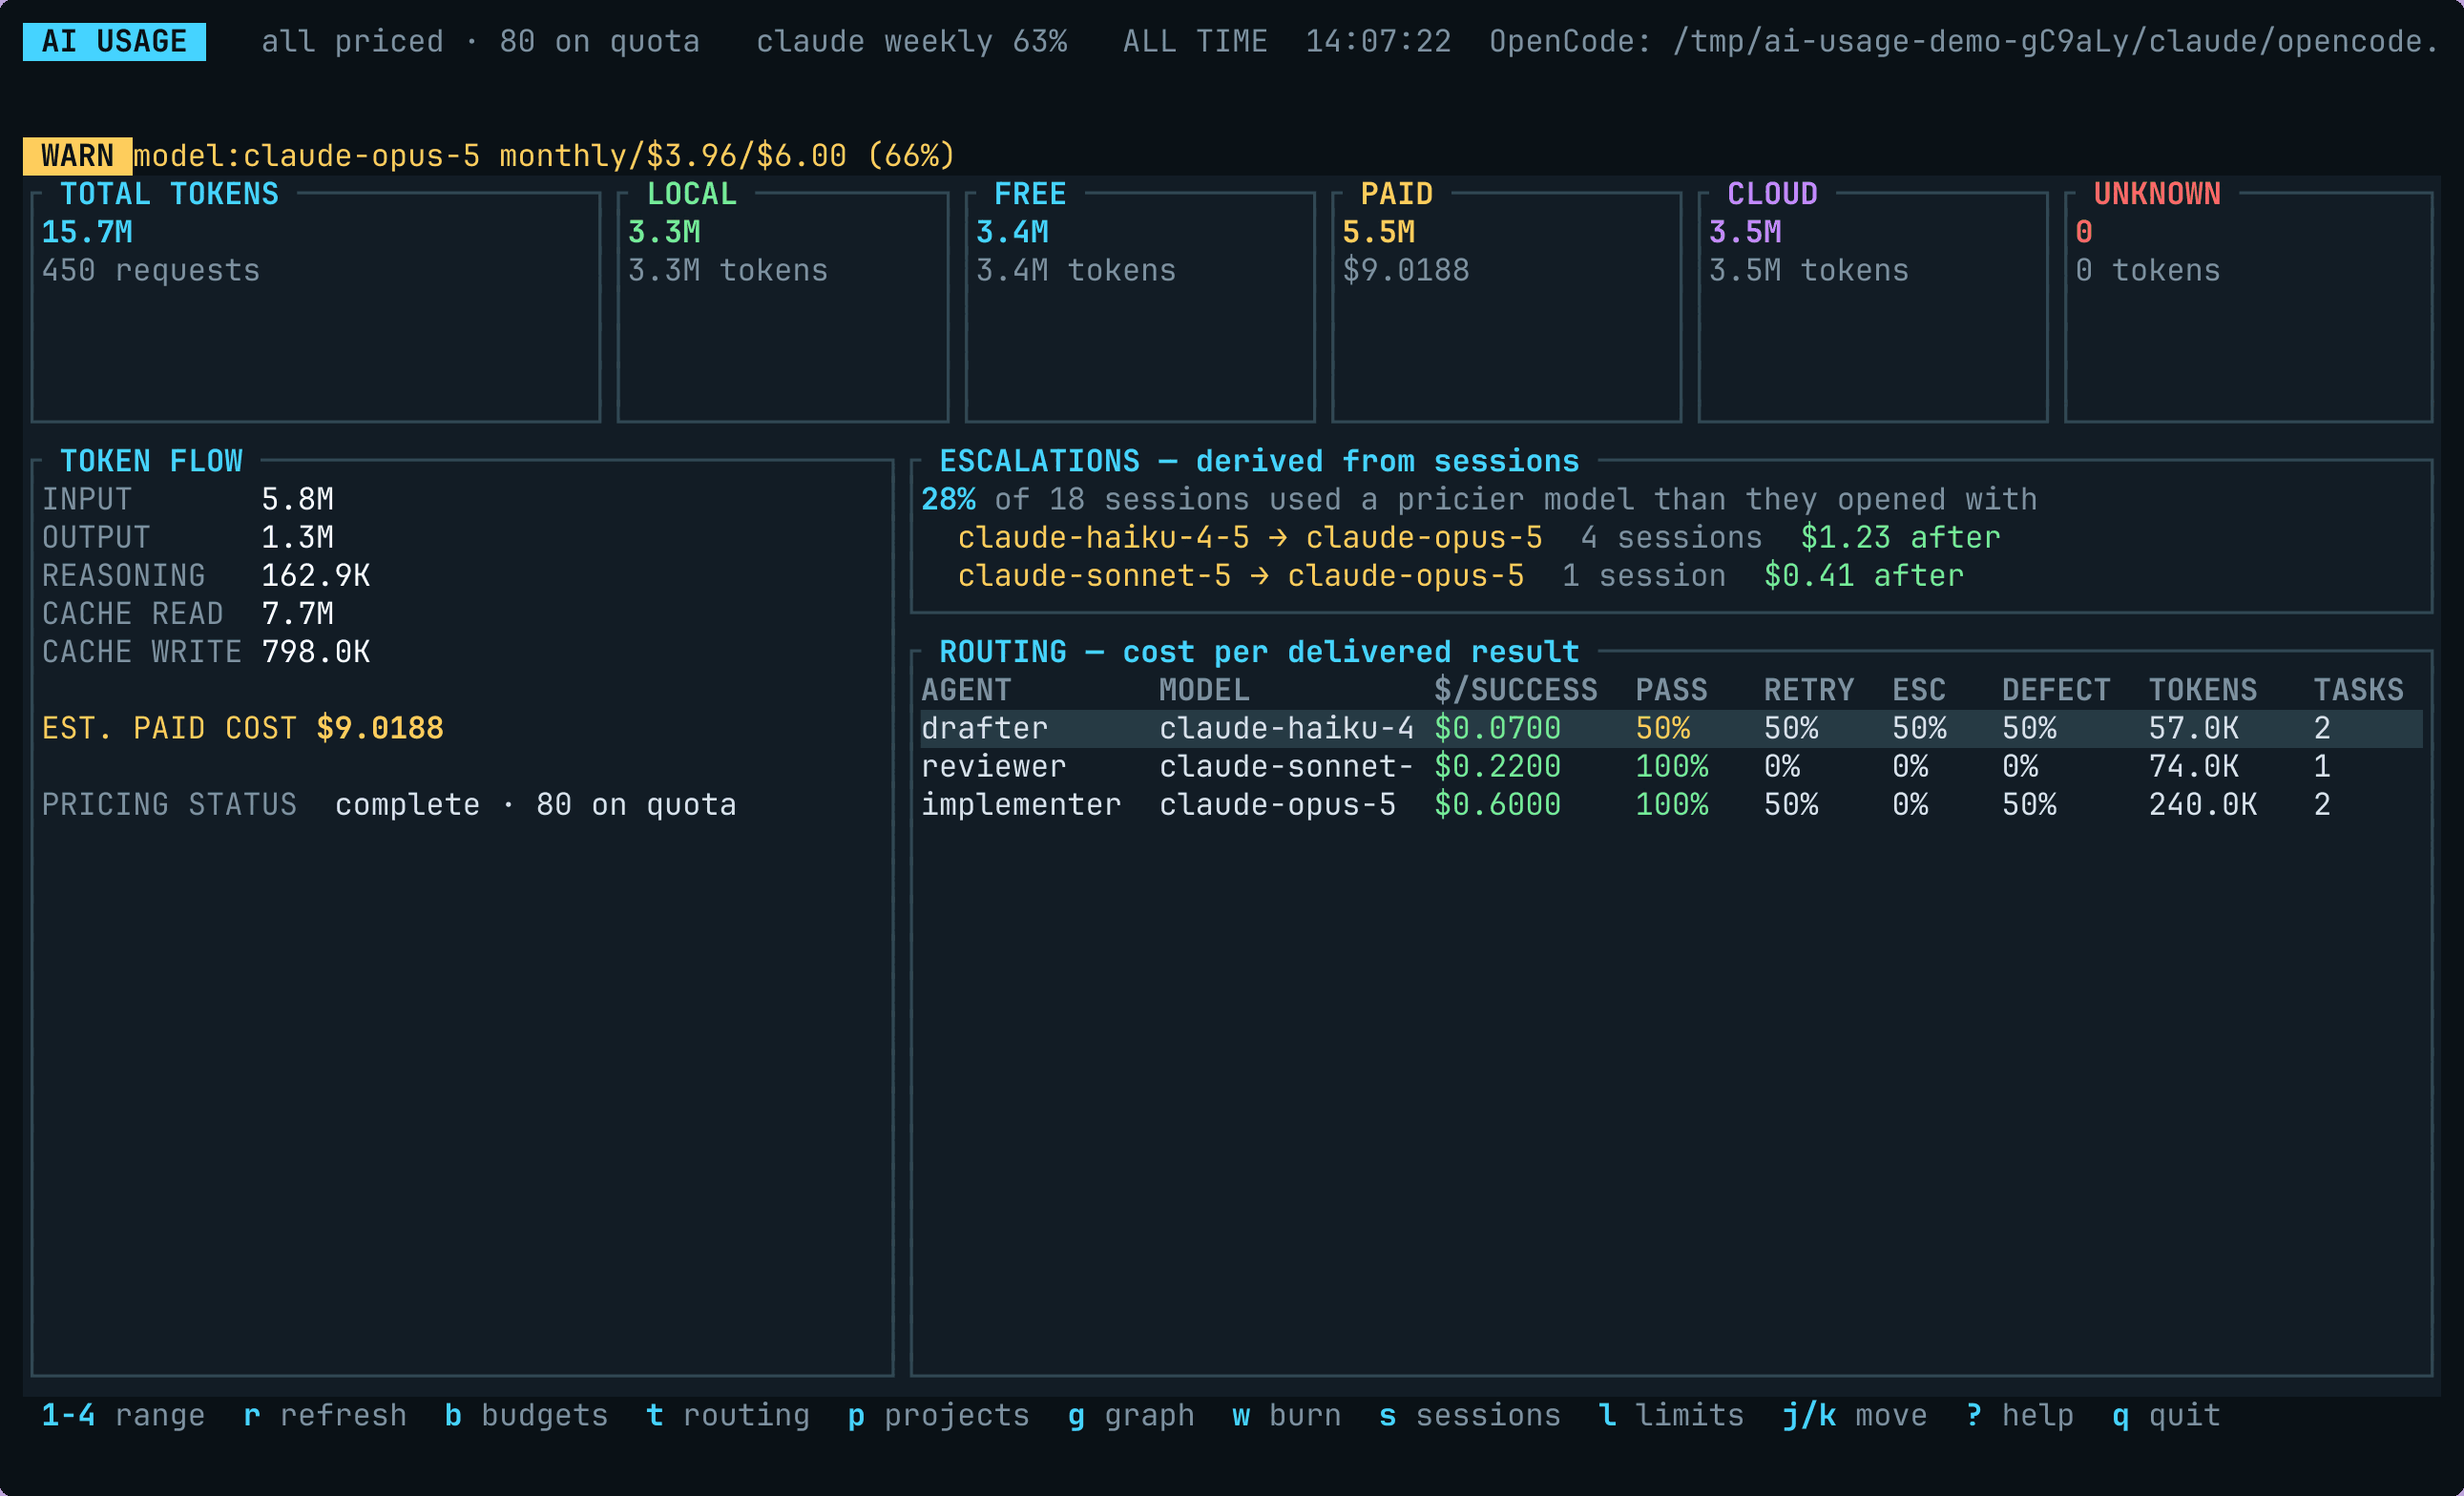The image size is (2464, 1496).
Task: Click the claude-sonnet-5 → claude-opus-5 escalation
Action: pos(1241,575)
